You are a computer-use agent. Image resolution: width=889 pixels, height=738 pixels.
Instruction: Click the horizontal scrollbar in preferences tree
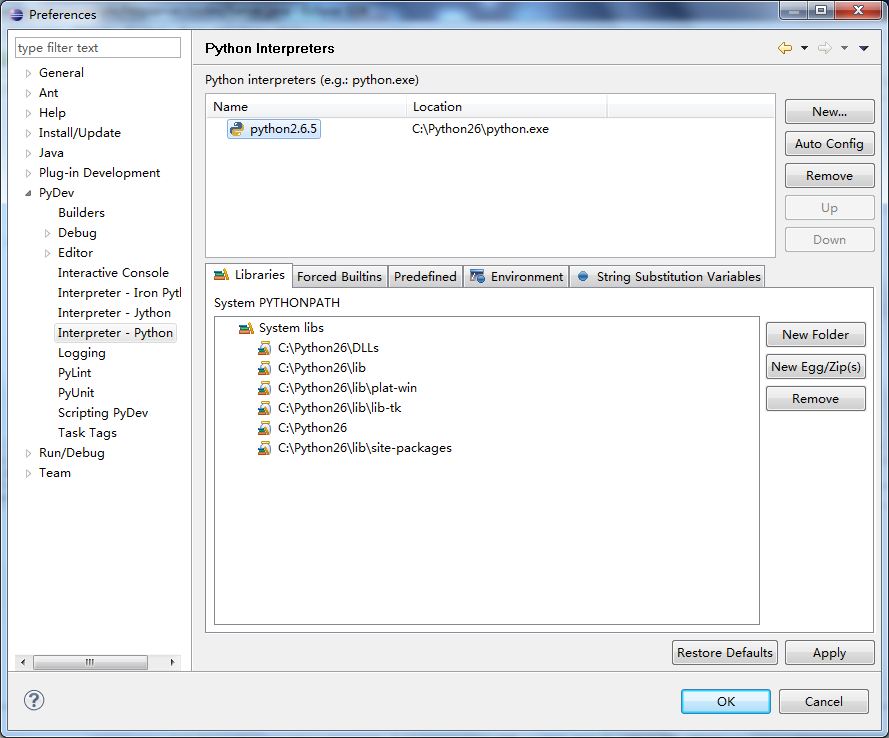point(89,662)
